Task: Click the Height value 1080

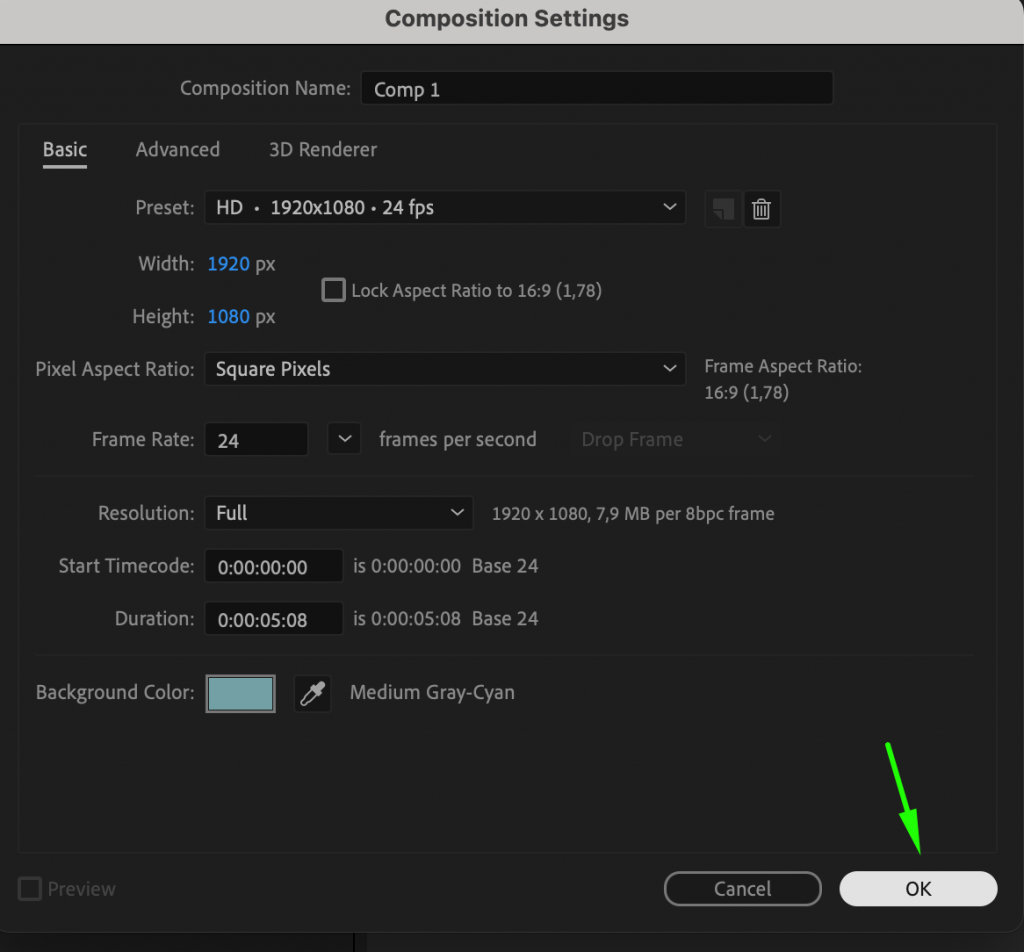Action: click(x=228, y=317)
